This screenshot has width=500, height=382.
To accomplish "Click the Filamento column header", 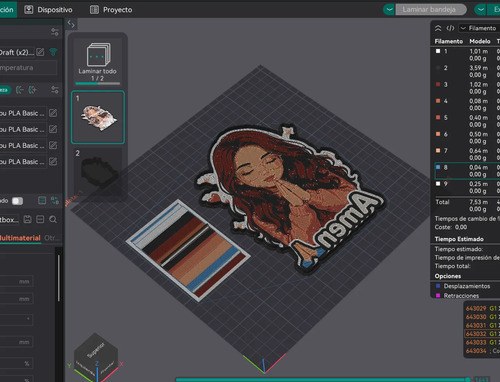I will (x=449, y=41).
